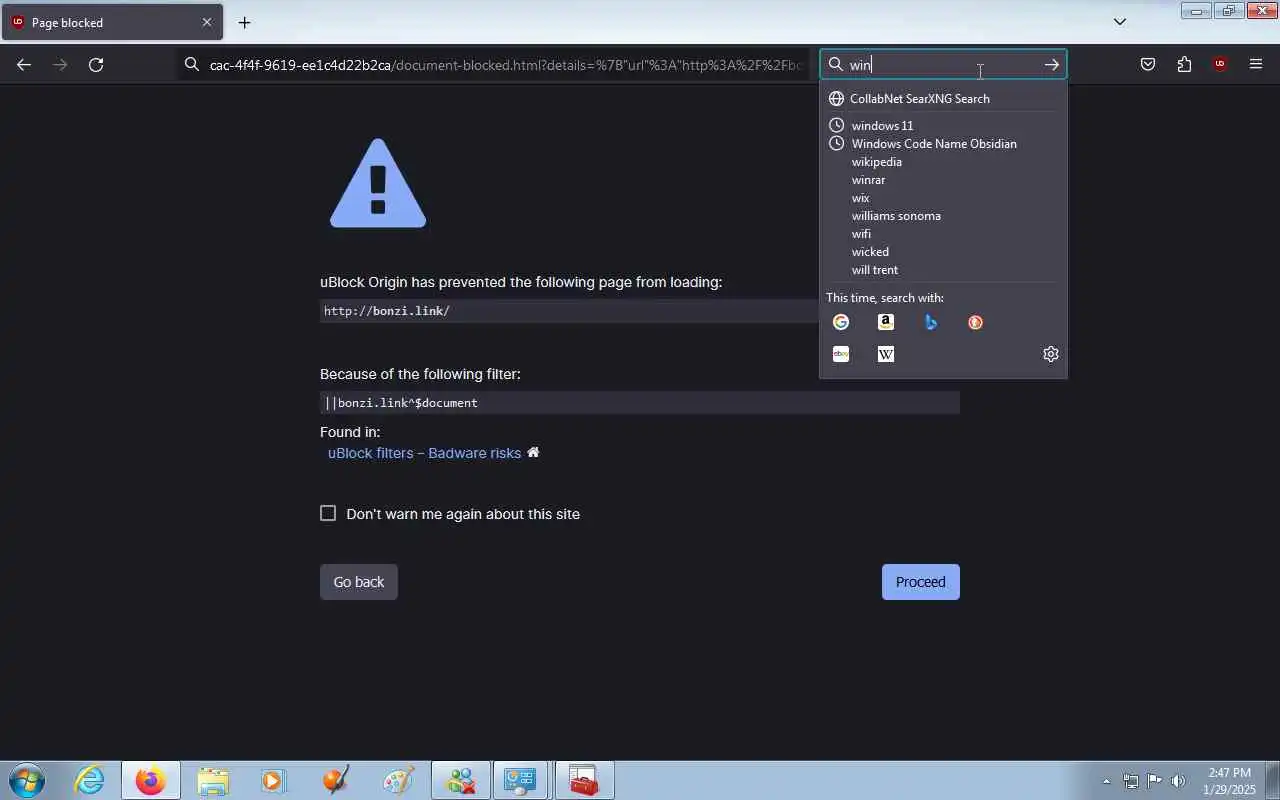Open a new tab with plus button
Screen dimensions: 1280x800
(244, 22)
